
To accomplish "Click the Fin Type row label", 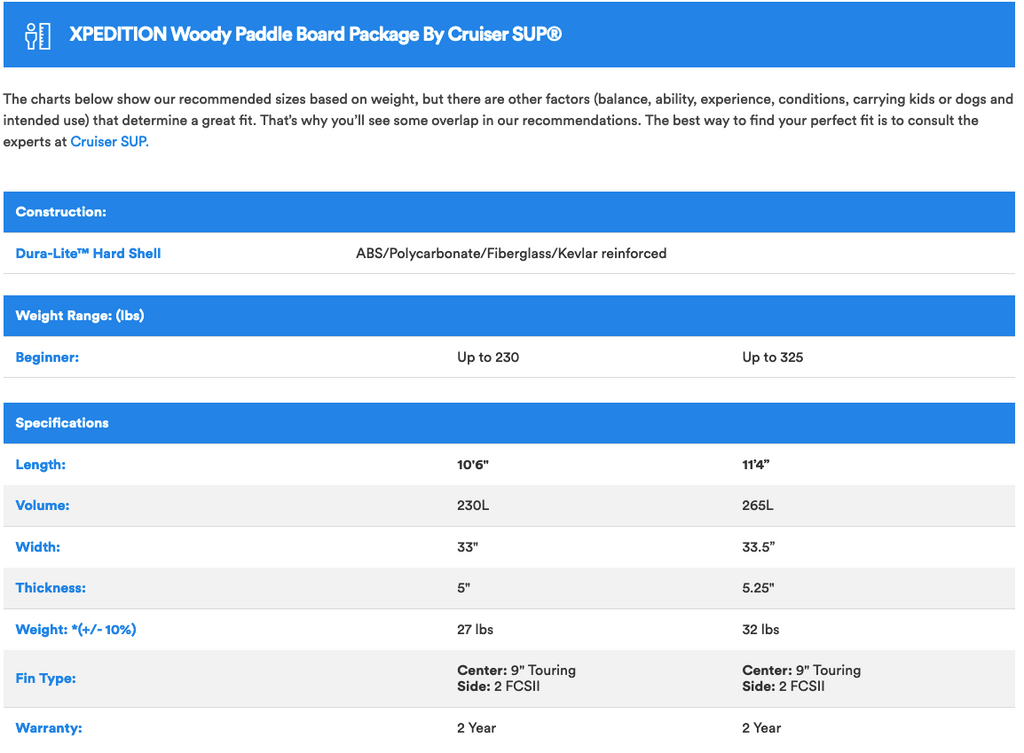I will click(x=45, y=679).
